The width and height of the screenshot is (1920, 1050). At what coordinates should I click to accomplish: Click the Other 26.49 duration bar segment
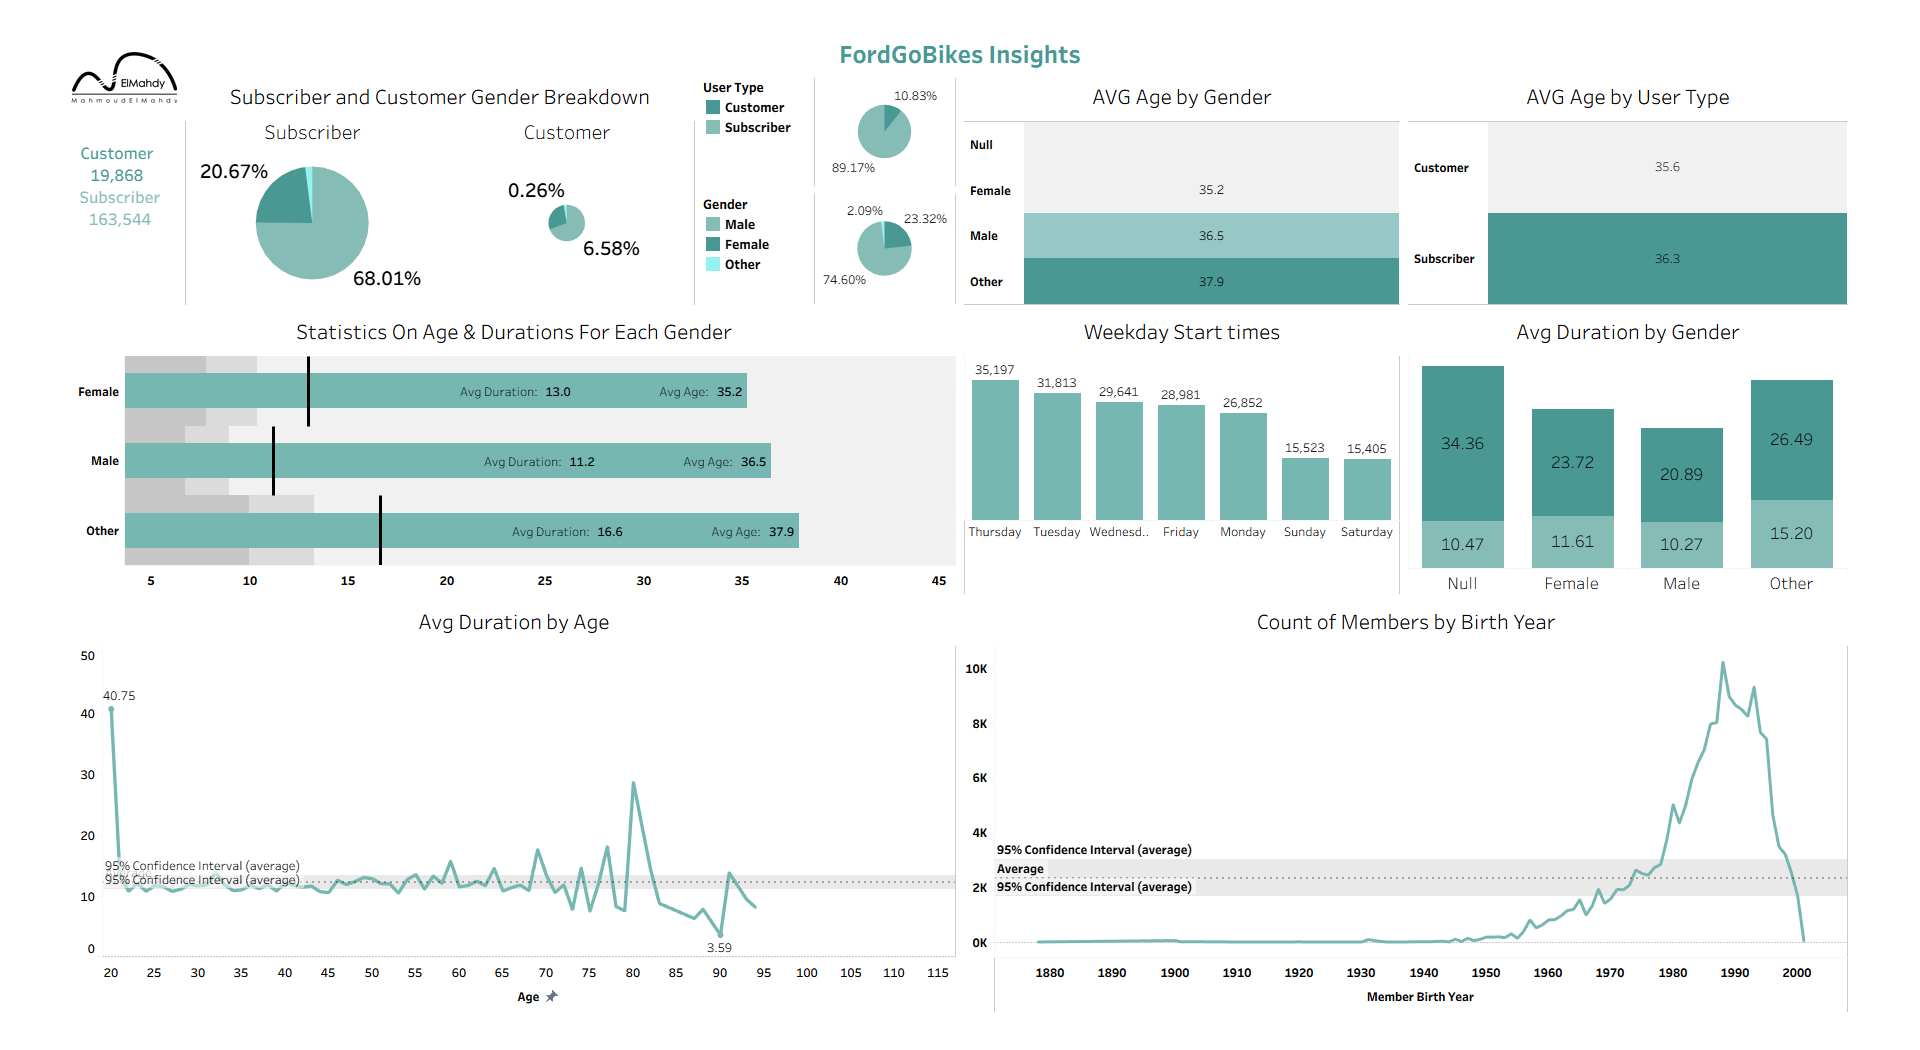[1791, 440]
